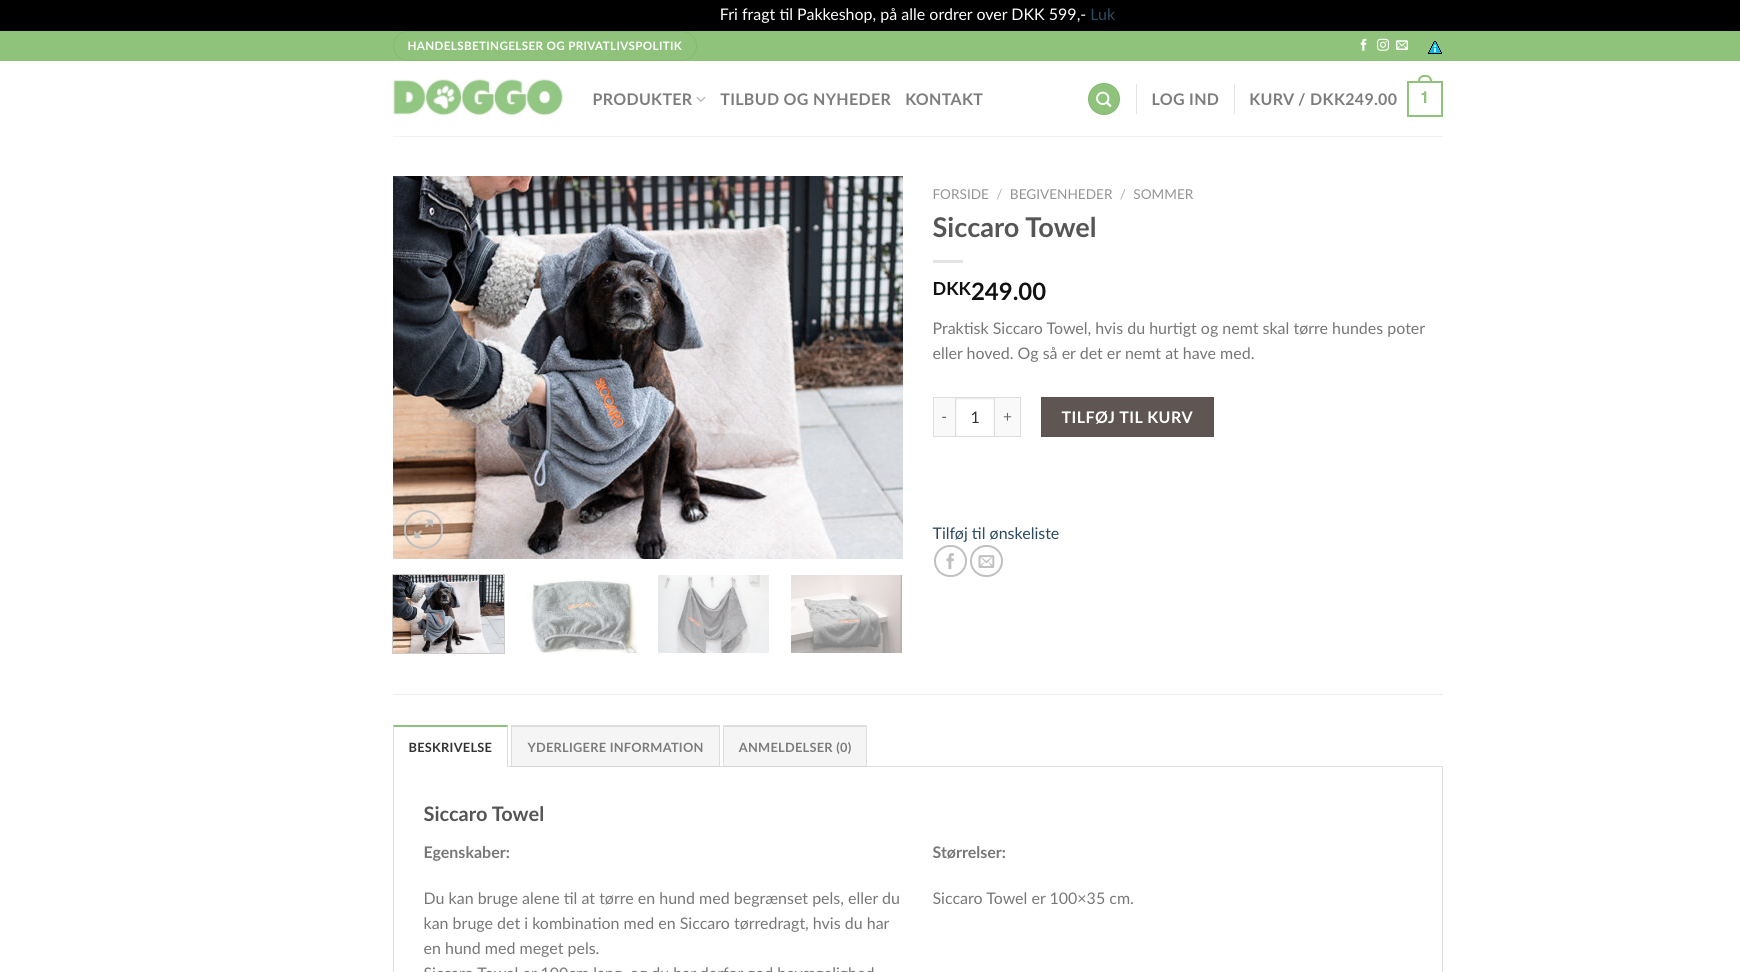Click the Tilføj til ønskeliste link
The width and height of the screenshot is (1740, 972).
(x=995, y=533)
